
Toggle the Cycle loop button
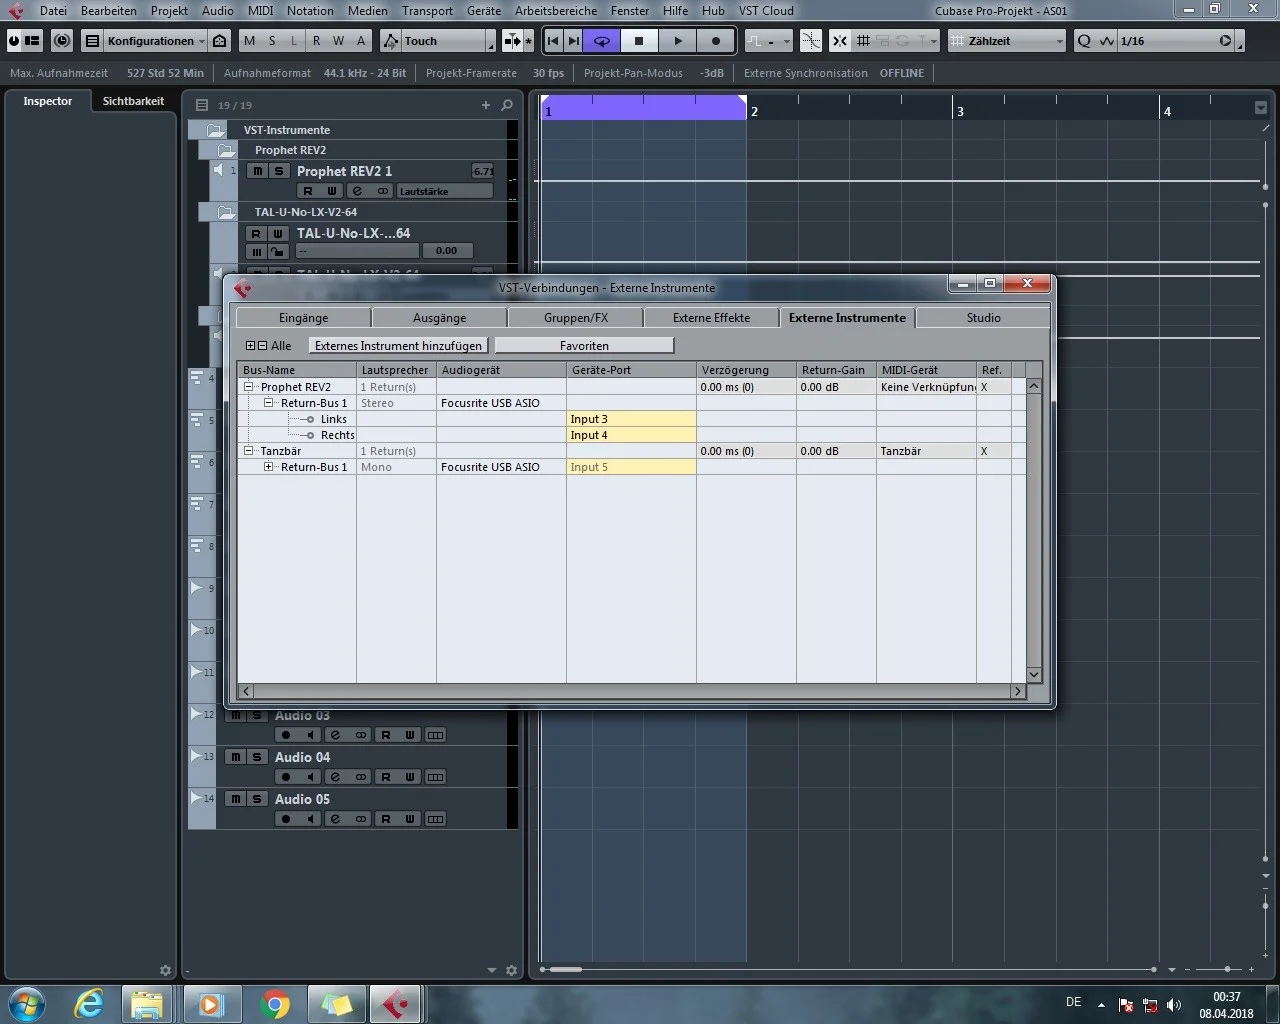(602, 41)
